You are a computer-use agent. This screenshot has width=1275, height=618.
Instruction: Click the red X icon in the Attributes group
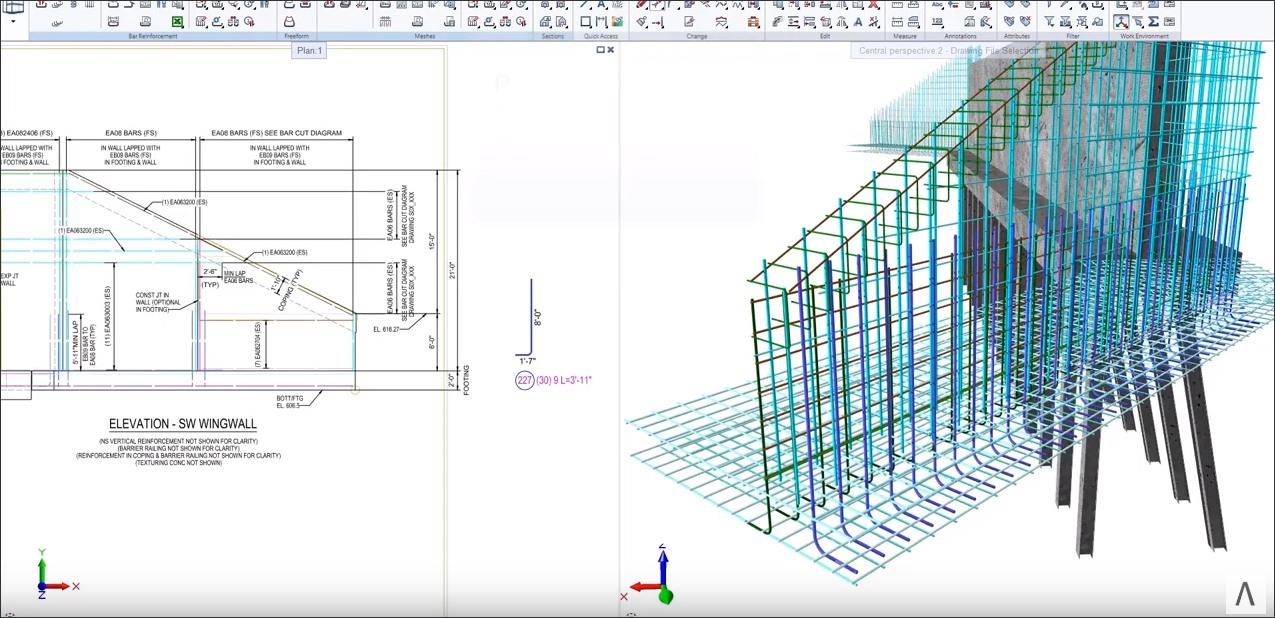(1026, 21)
